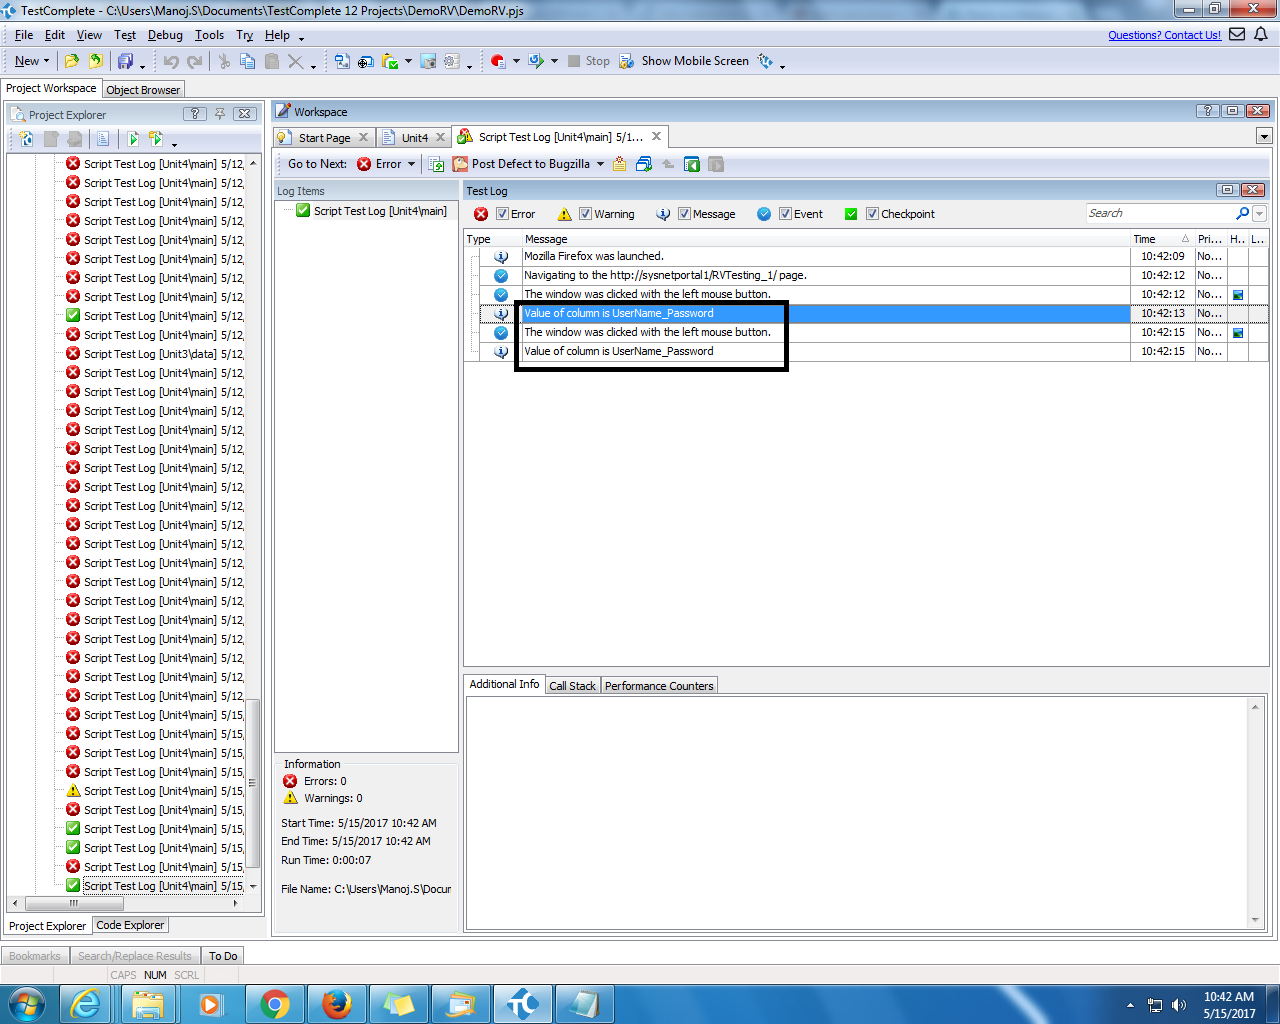Click the mail envelope icon at top right
The image size is (1280, 1024).
click(x=1237, y=34)
